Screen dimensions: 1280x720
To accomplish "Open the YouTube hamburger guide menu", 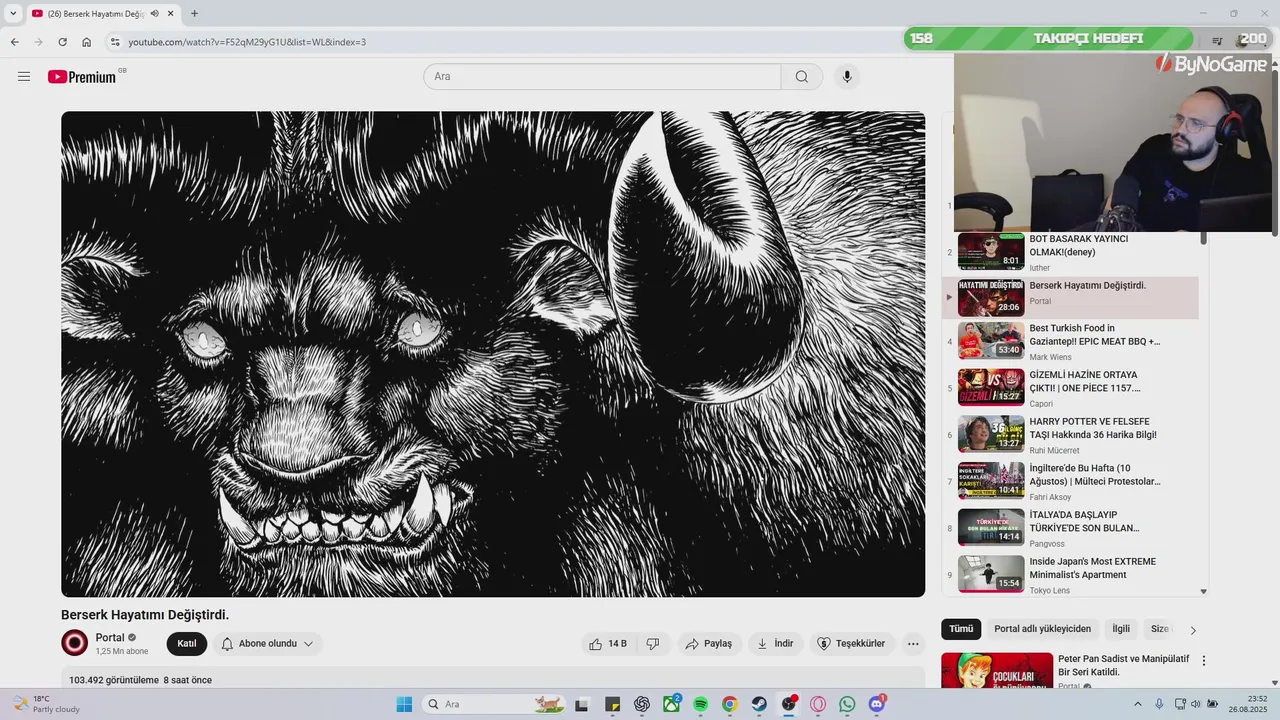I will [24, 77].
